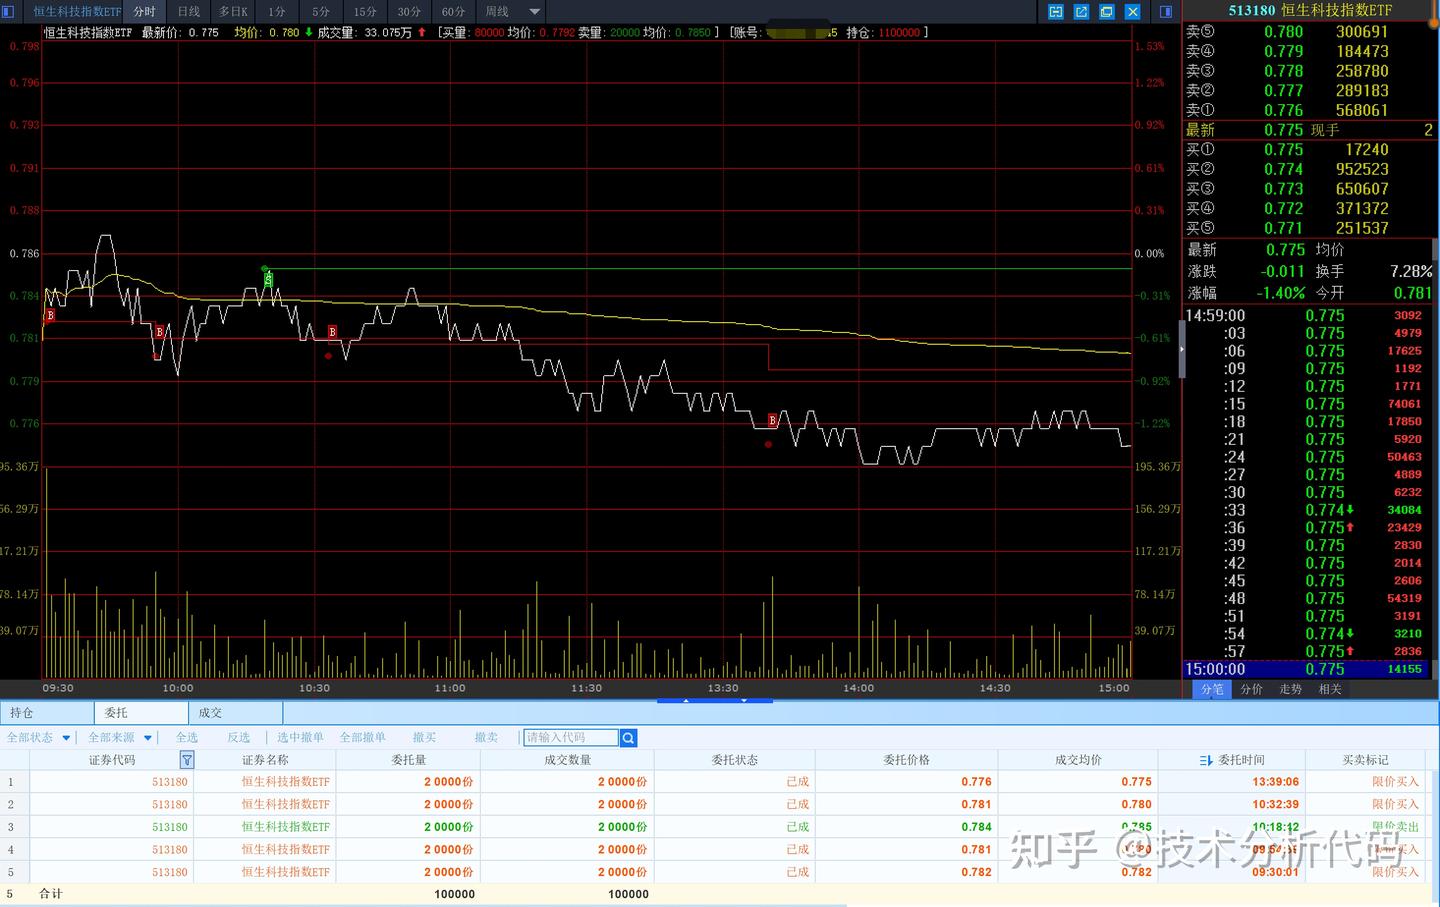1440x907 pixels.
Task: Switch to the 分时 intraday chart tab
Action: pyautogui.click(x=145, y=12)
